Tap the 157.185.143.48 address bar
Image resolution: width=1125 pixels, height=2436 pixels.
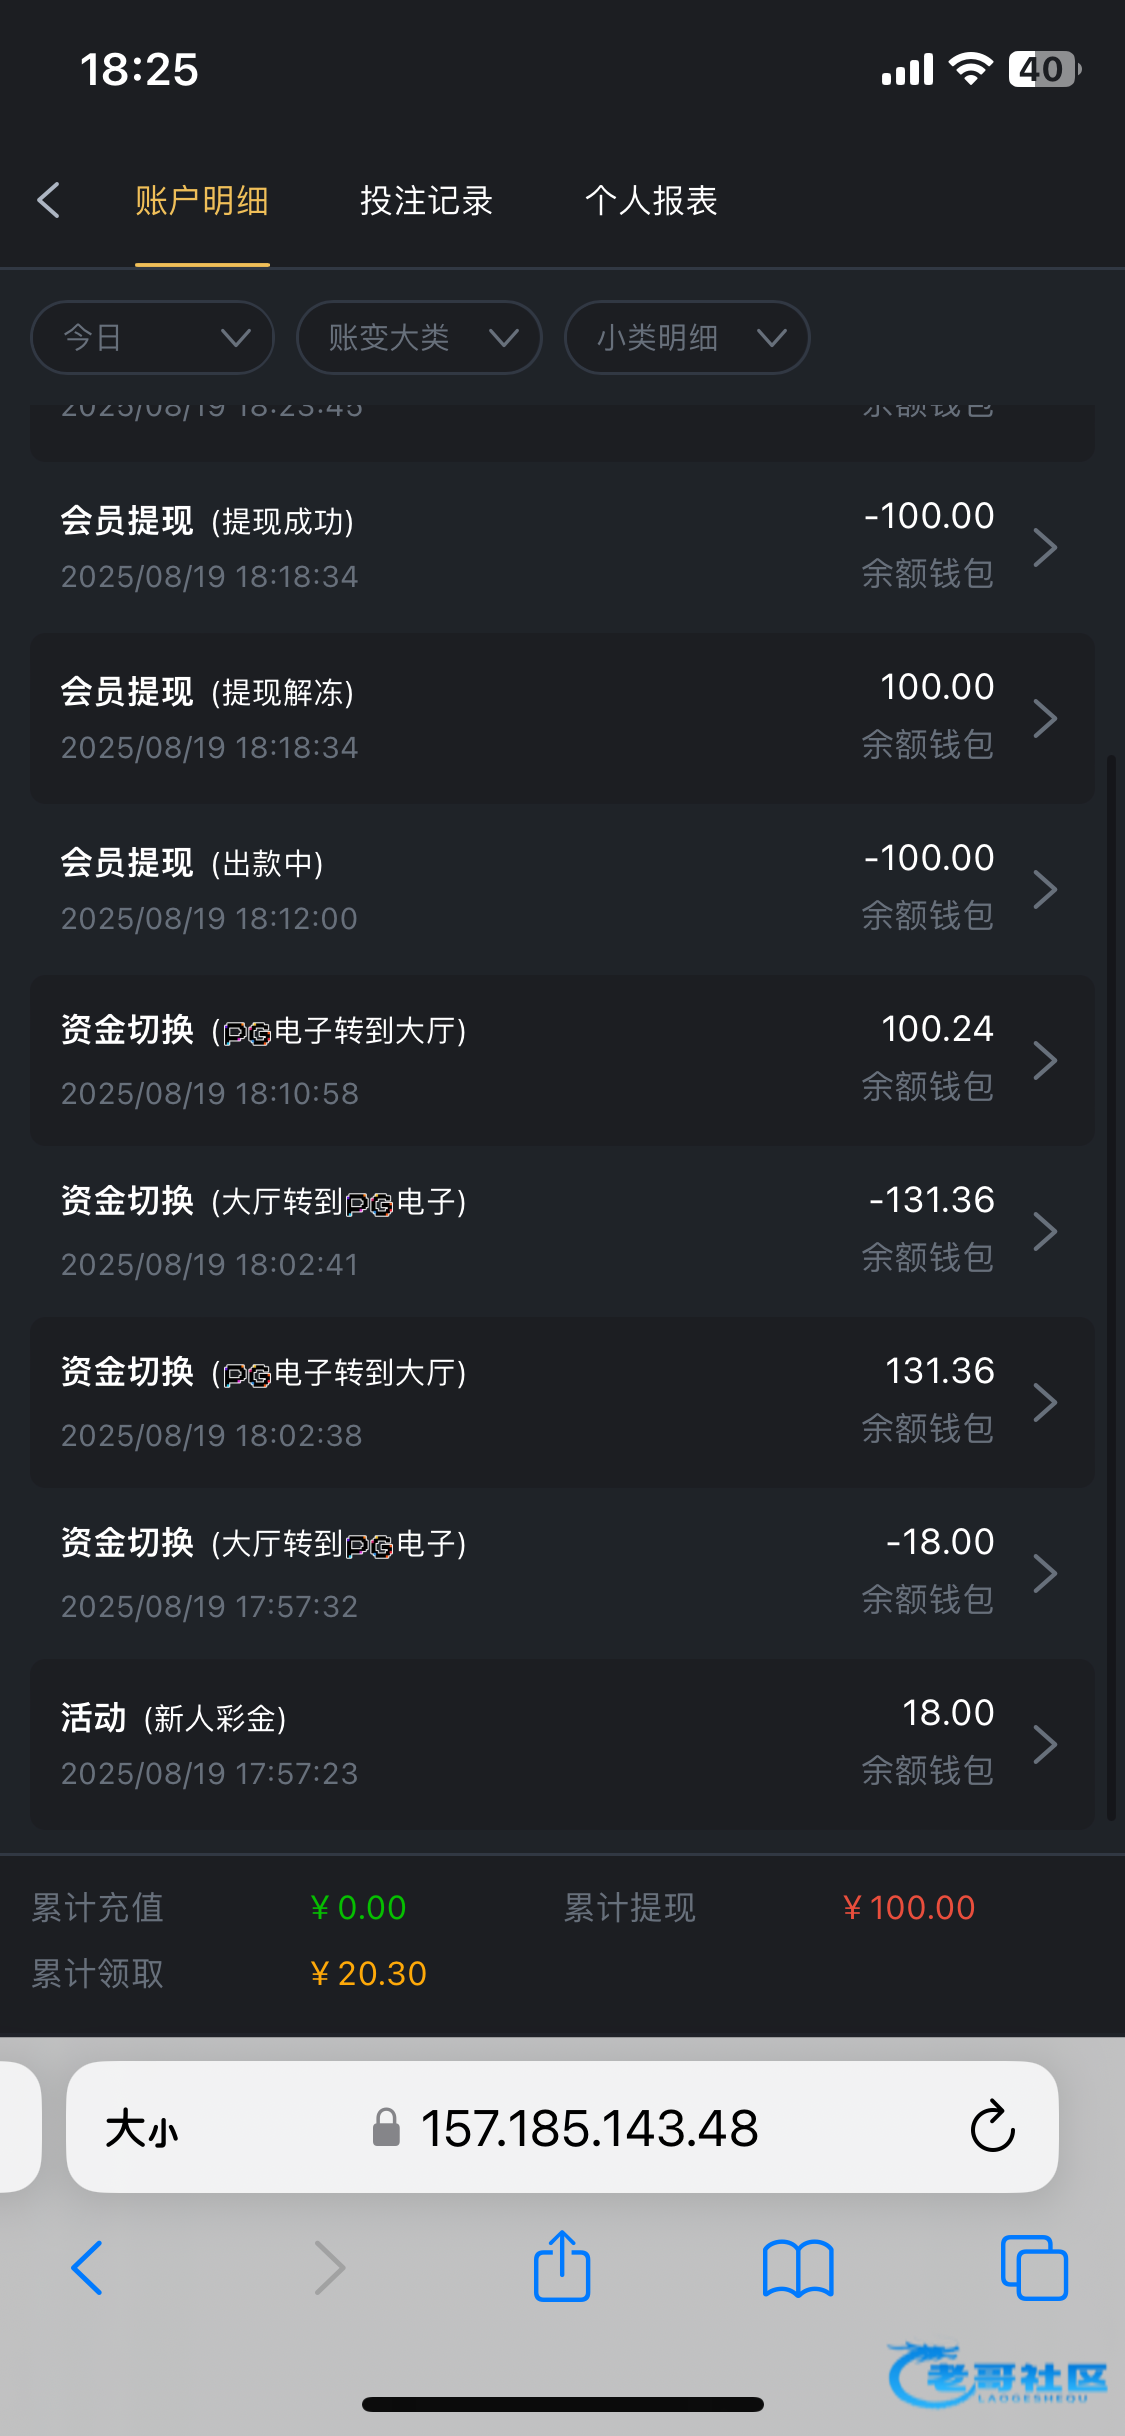click(588, 2128)
